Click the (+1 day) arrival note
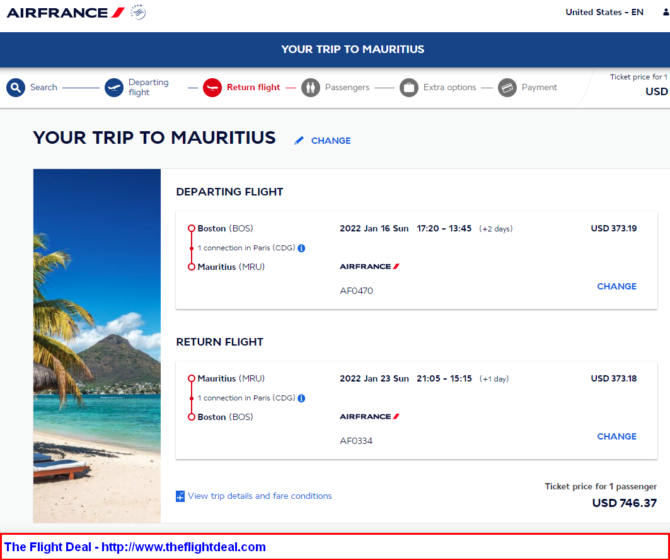The image size is (670, 560). pos(494,379)
